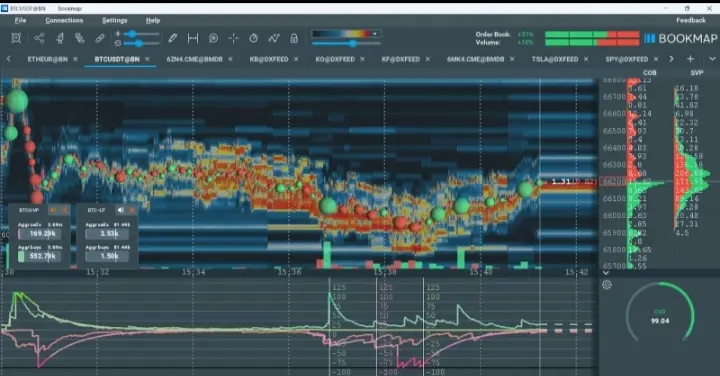The image size is (720, 376).
Task: Switch to the KB@DXFEED tab
Action: click(269, 59)
